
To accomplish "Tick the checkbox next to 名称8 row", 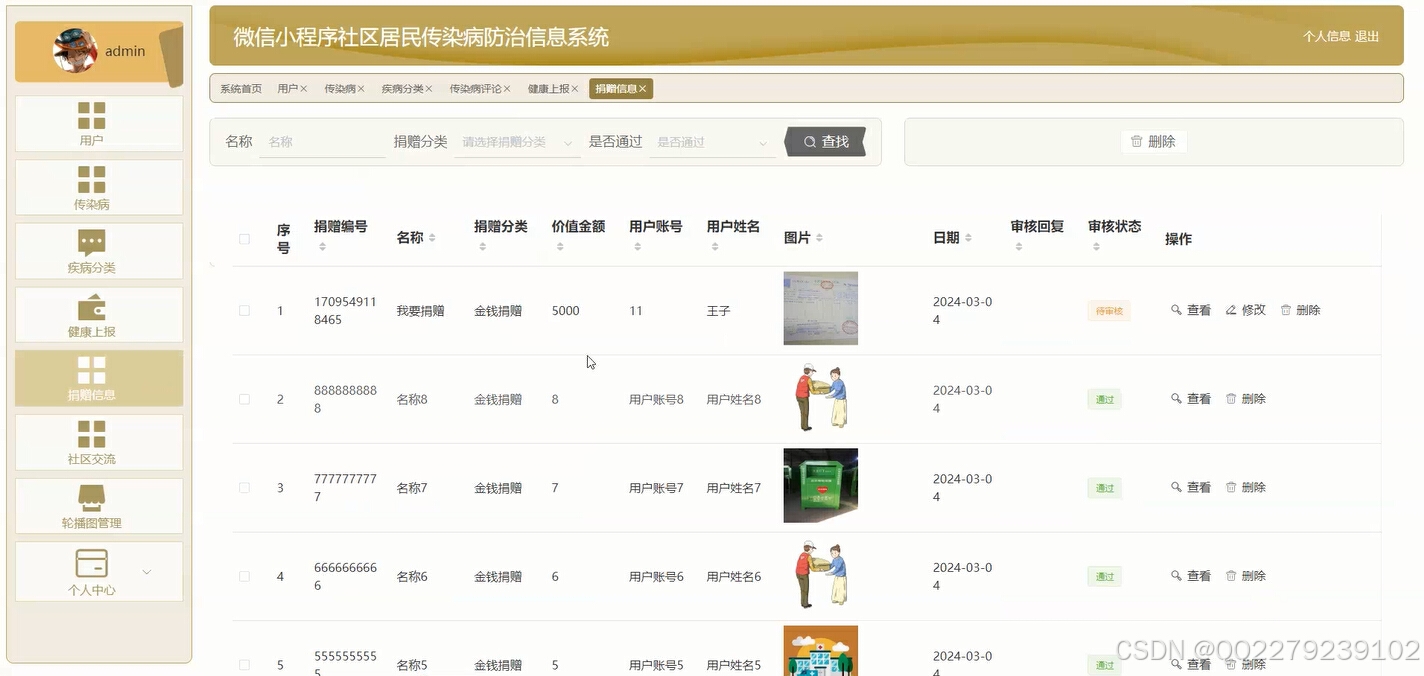I will [x=243, y=398].
